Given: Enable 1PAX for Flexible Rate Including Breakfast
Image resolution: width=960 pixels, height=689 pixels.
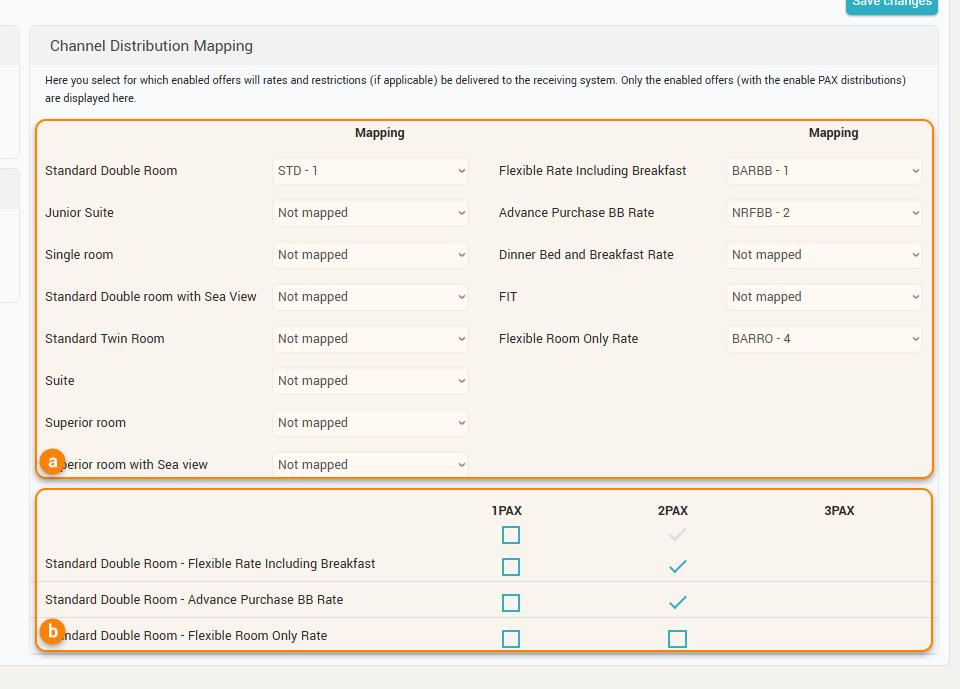Looking at the screenshot, I should point(511,567).
